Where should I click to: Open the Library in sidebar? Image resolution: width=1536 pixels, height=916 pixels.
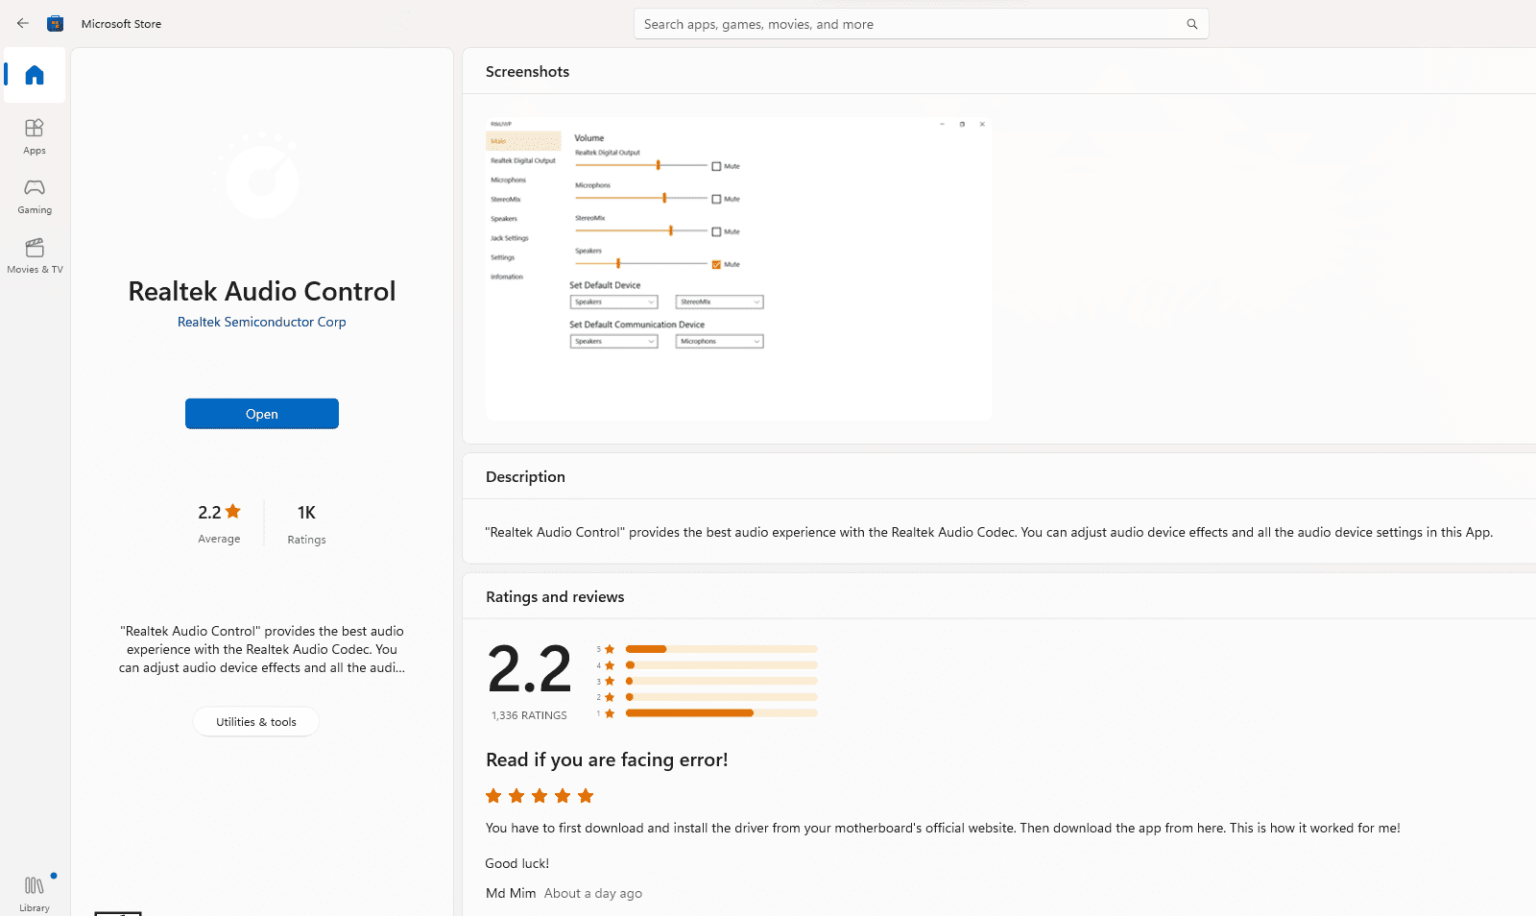click(x=34, y=892)
